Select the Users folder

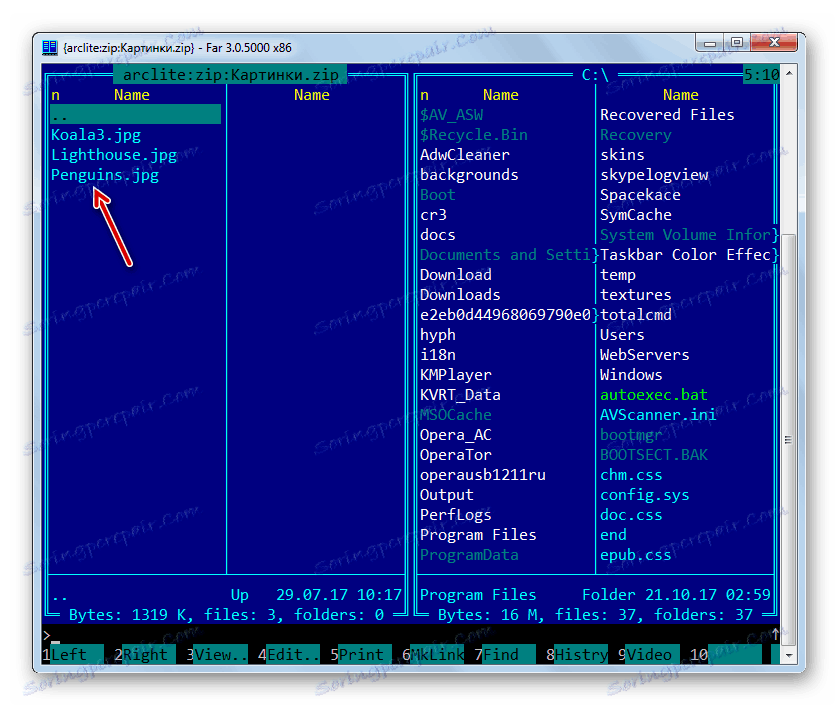622,335
